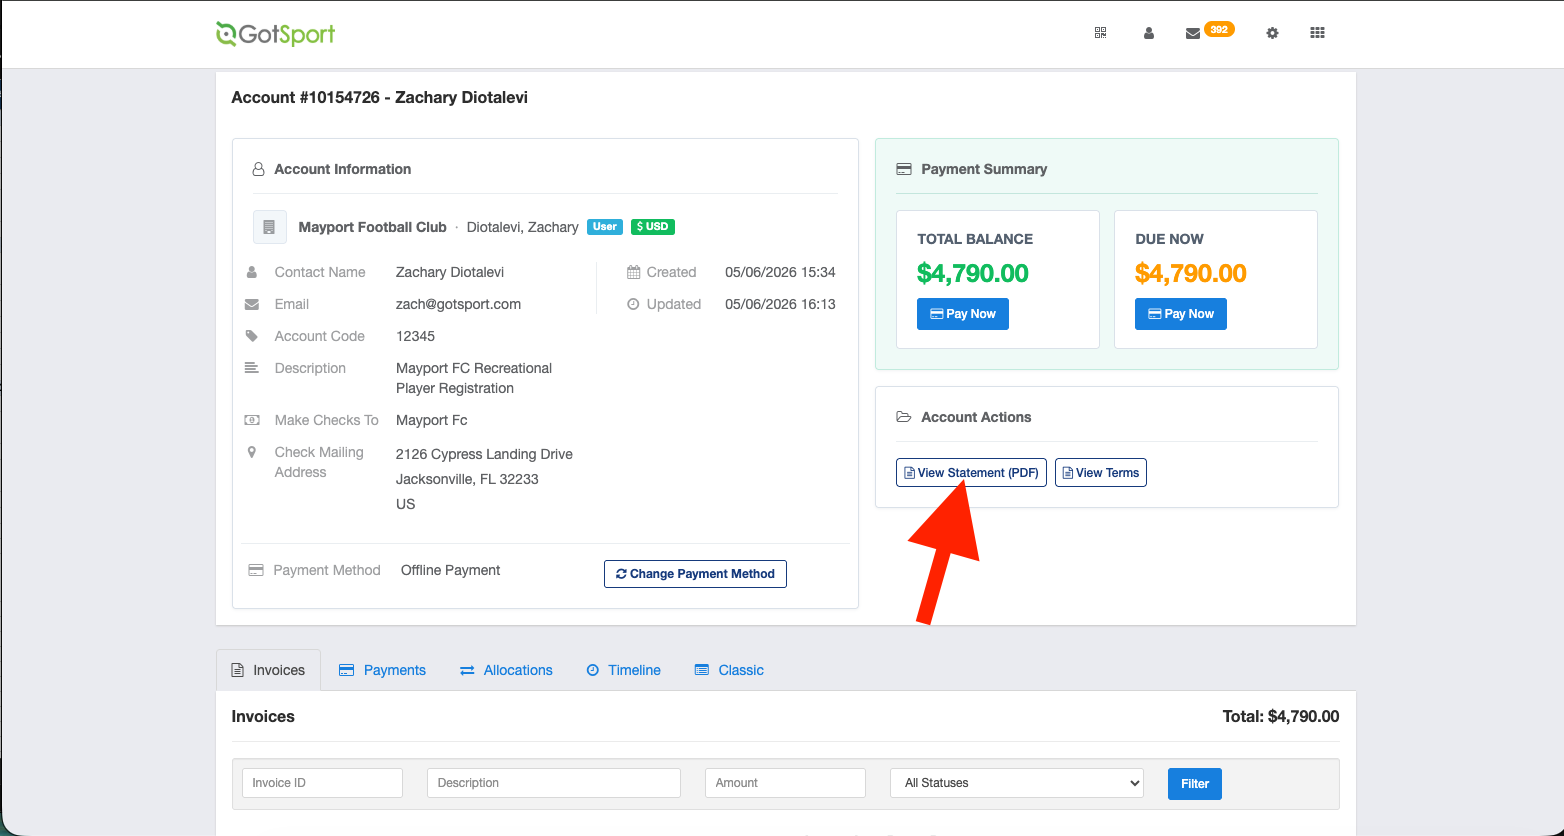Focus the Amount filter field
Screen dimensions: 1564x836
[x=785, y=783]
